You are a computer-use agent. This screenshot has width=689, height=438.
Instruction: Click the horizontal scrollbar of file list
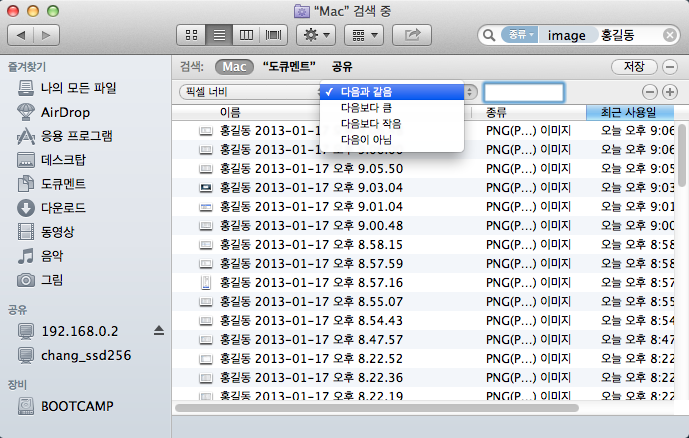377,408
